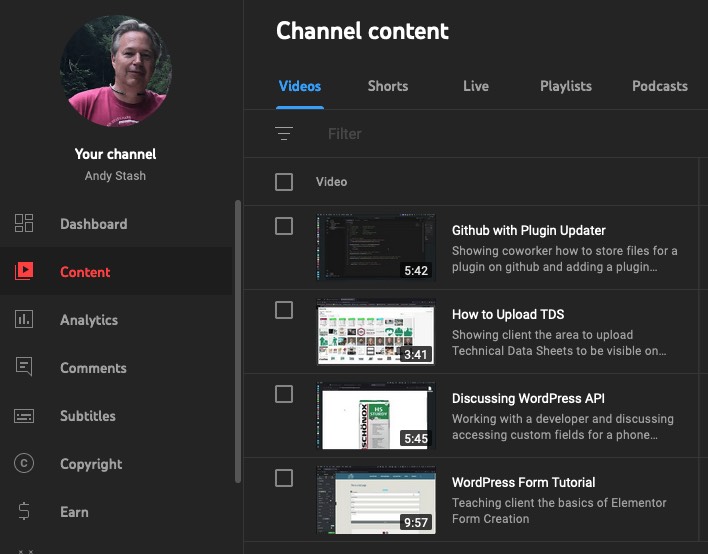The width and height of the screenshot is (708, 554).
Task: Tick the Discussing WordPress API checkbox
Action: (x=284, y=395)
